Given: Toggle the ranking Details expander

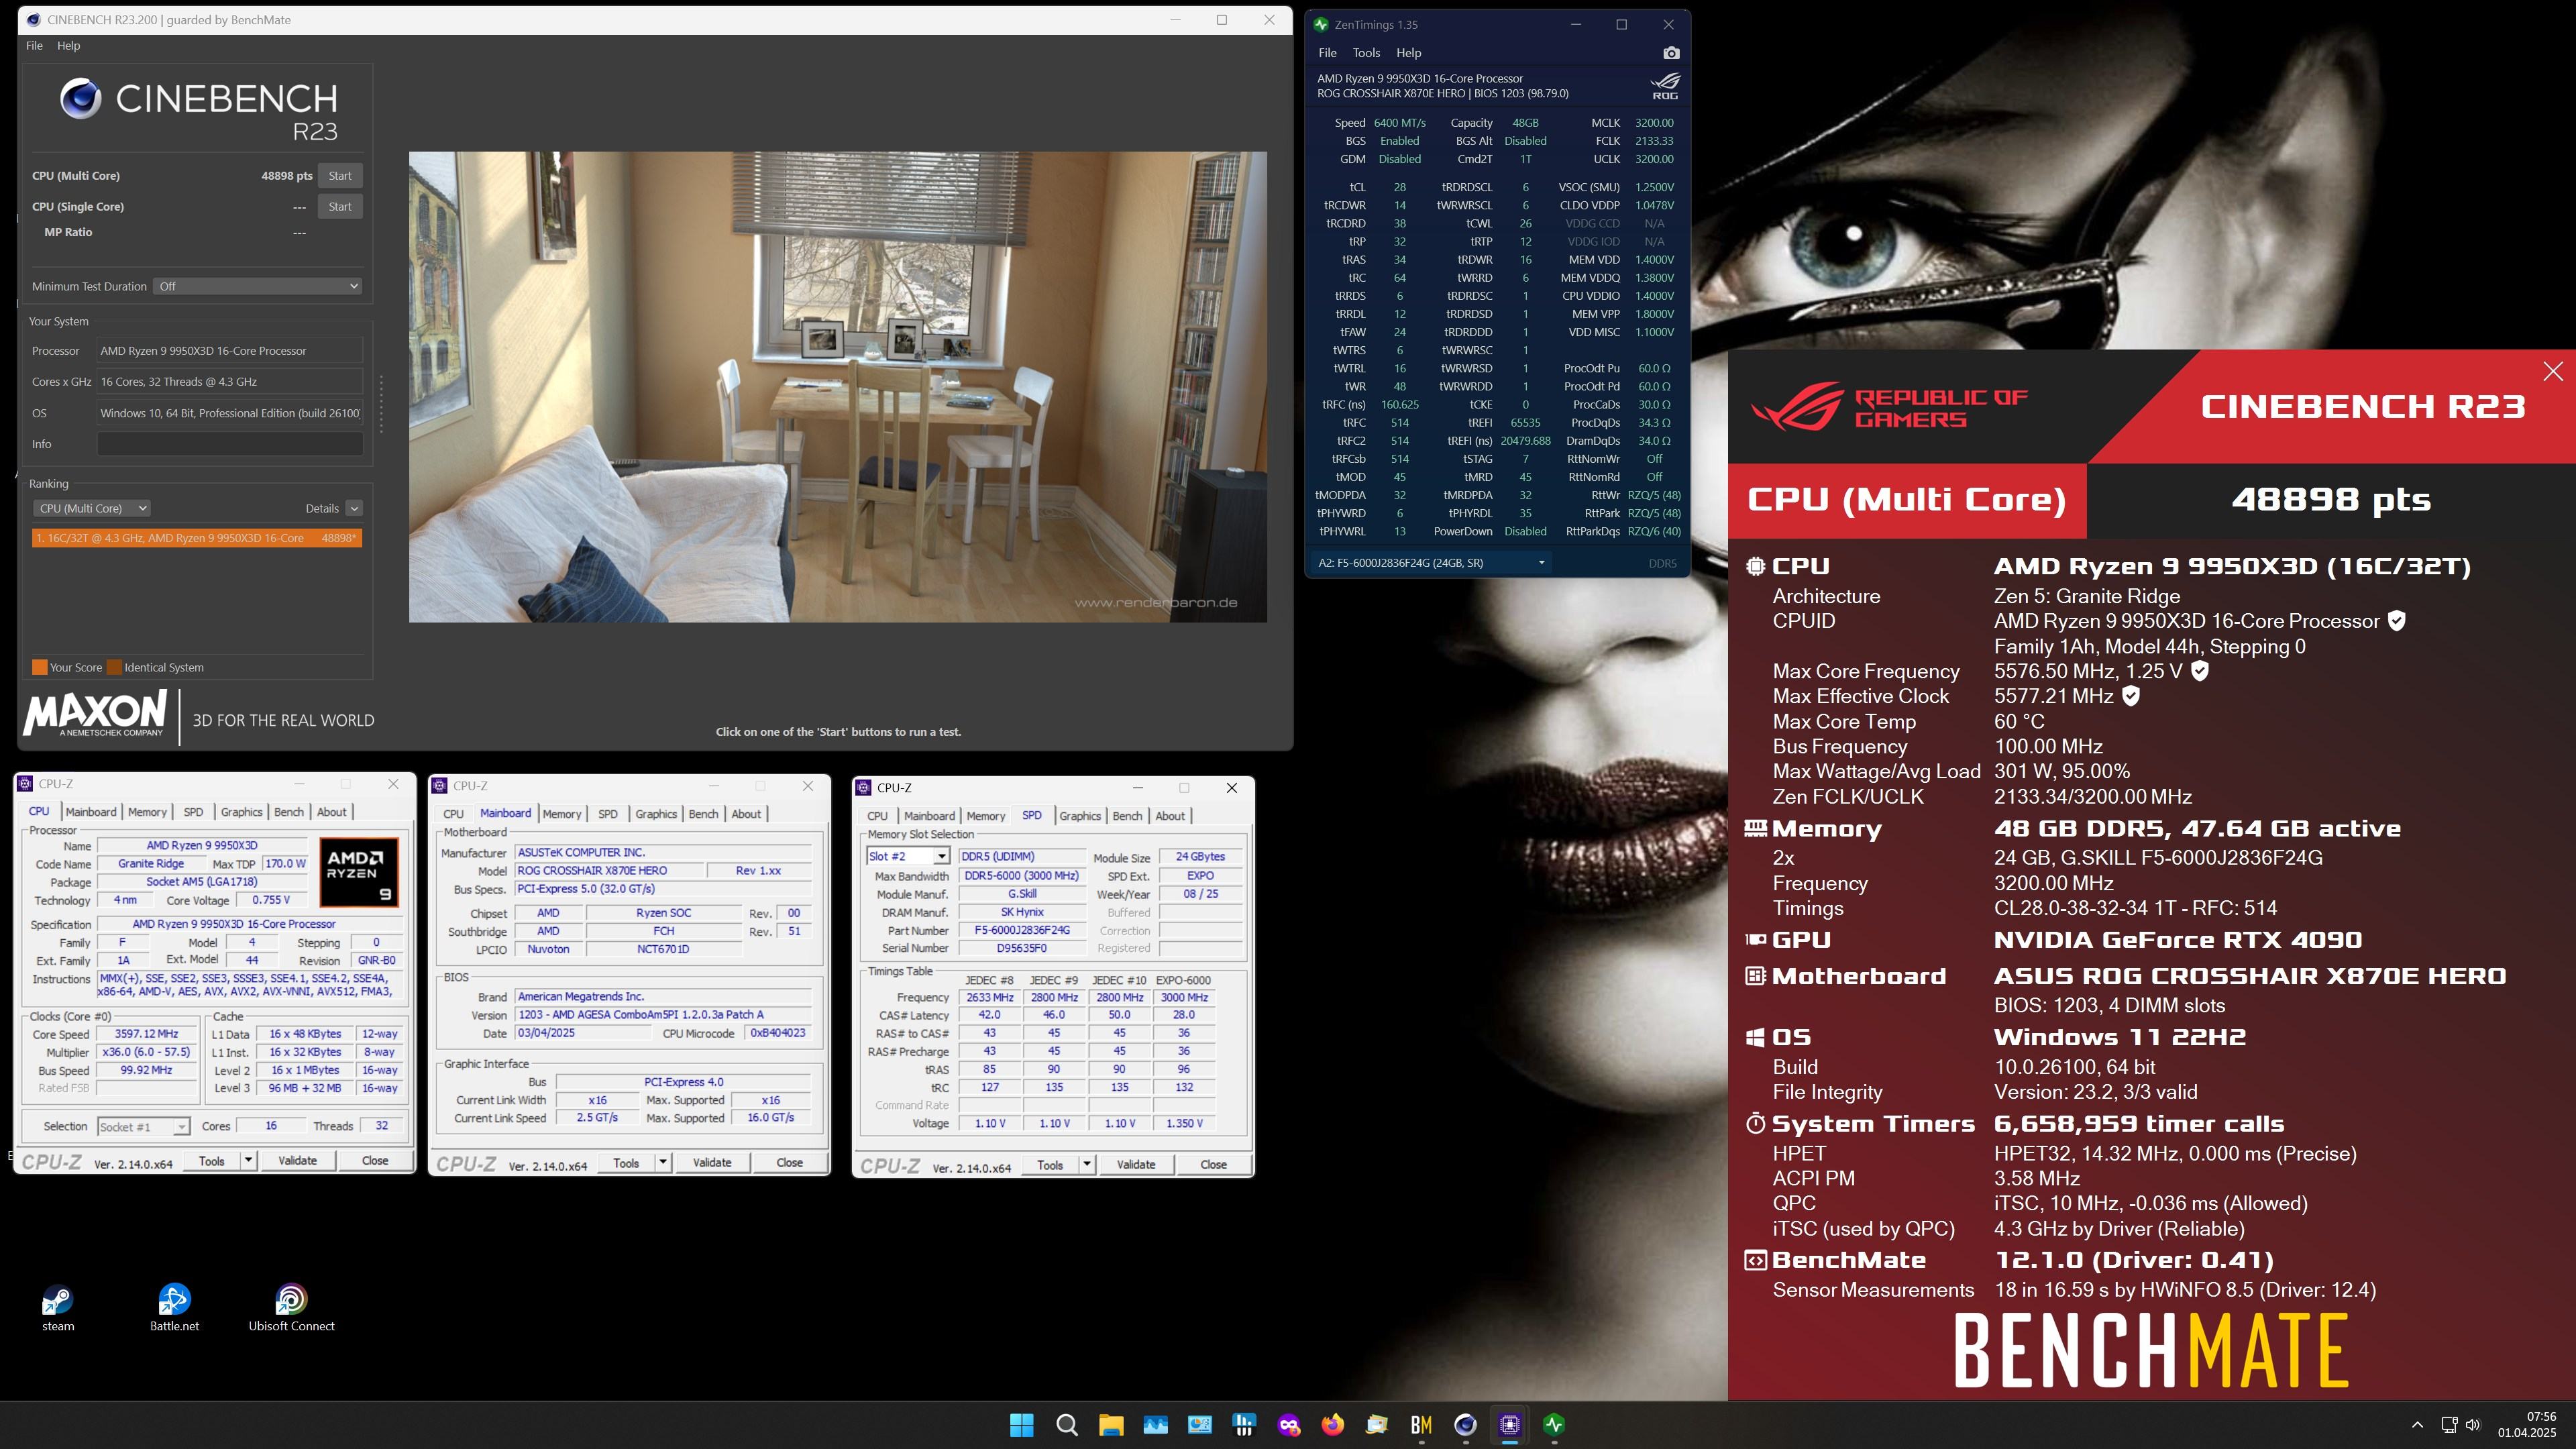Looking at the screenshot, I should tap(353, 508).
